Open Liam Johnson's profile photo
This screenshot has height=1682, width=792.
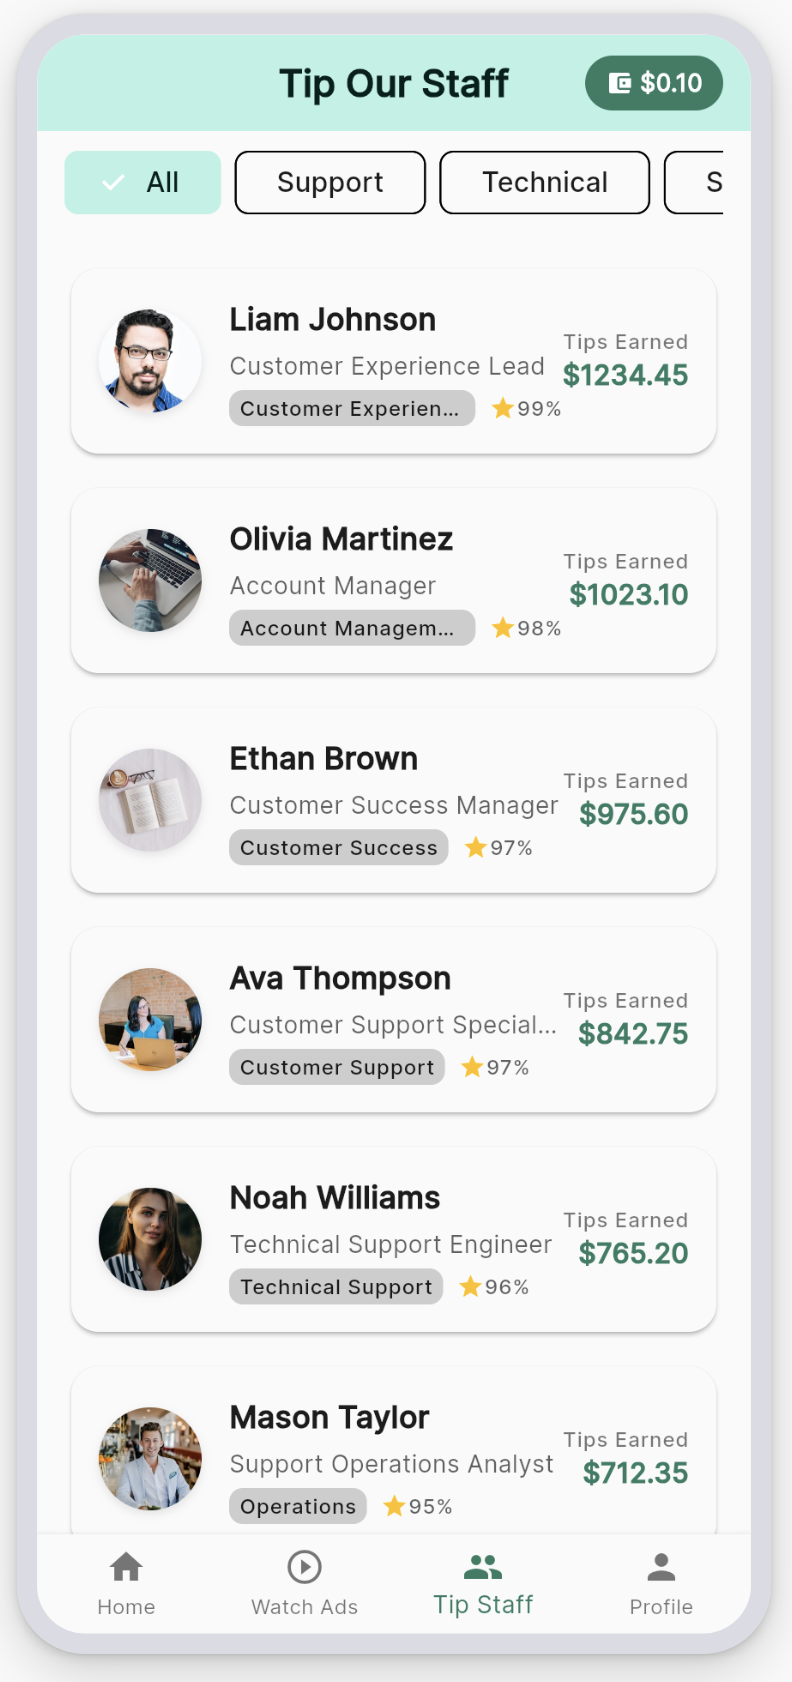click(x=150, y=361)
